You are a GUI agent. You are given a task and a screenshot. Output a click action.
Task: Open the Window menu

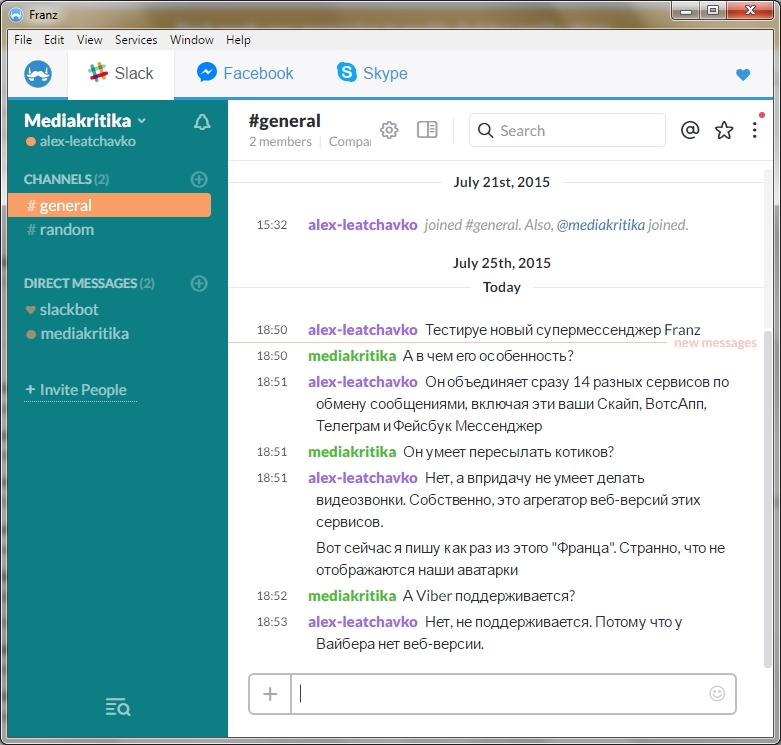pyautogui.click(x=192, y=40)
